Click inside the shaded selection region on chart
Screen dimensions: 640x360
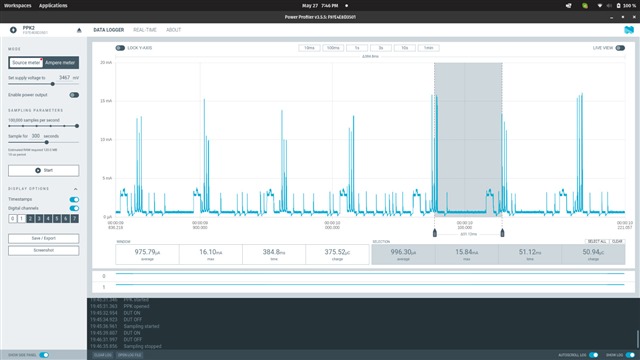(x=468, y=139)
